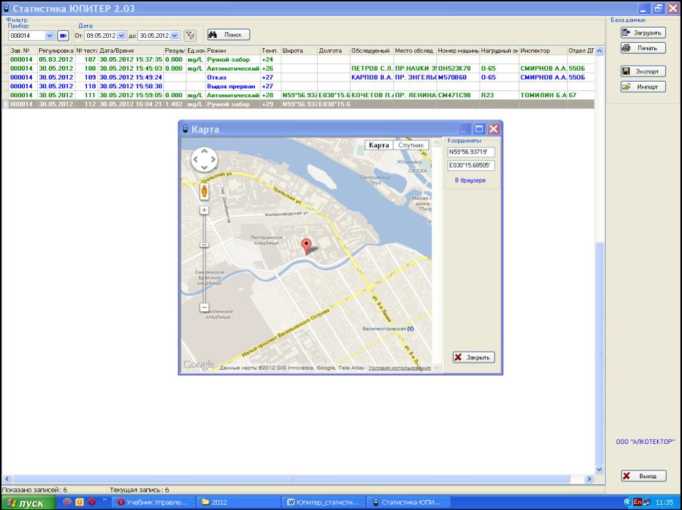
Task: Open the Windows Пуск start button
Action: tap(28, 503)
